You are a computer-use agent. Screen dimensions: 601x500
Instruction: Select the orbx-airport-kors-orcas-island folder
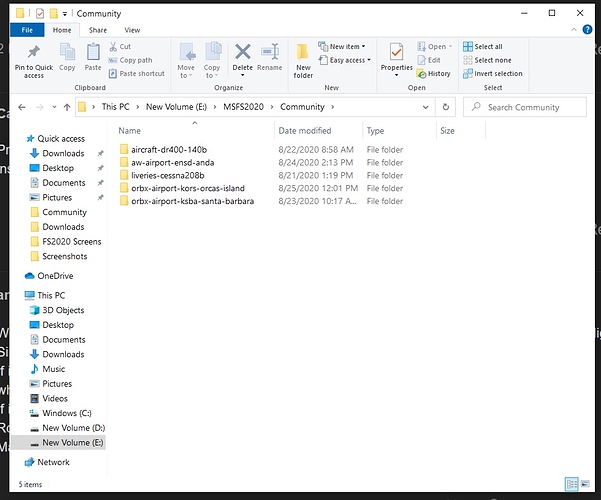tap(187, 188)
